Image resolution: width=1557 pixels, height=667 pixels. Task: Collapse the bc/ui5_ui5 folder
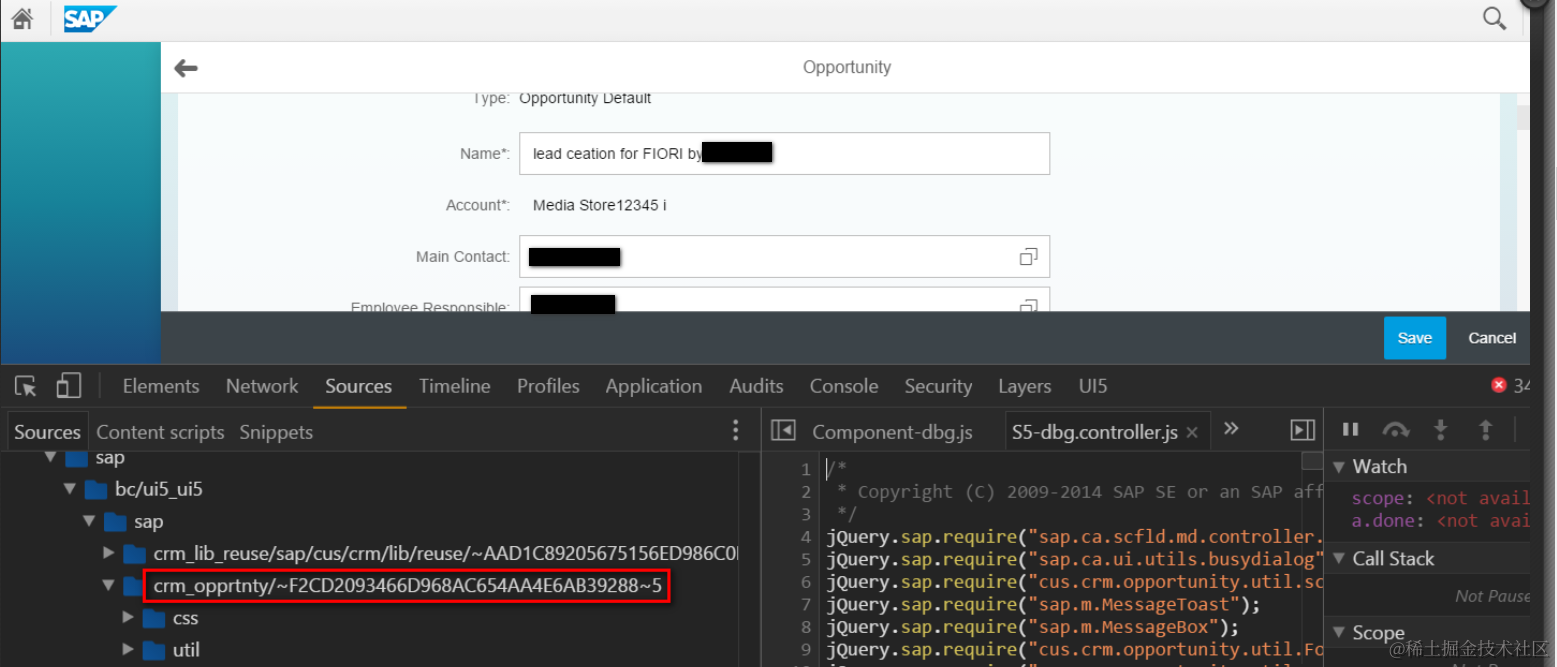[x=70, y=489]
